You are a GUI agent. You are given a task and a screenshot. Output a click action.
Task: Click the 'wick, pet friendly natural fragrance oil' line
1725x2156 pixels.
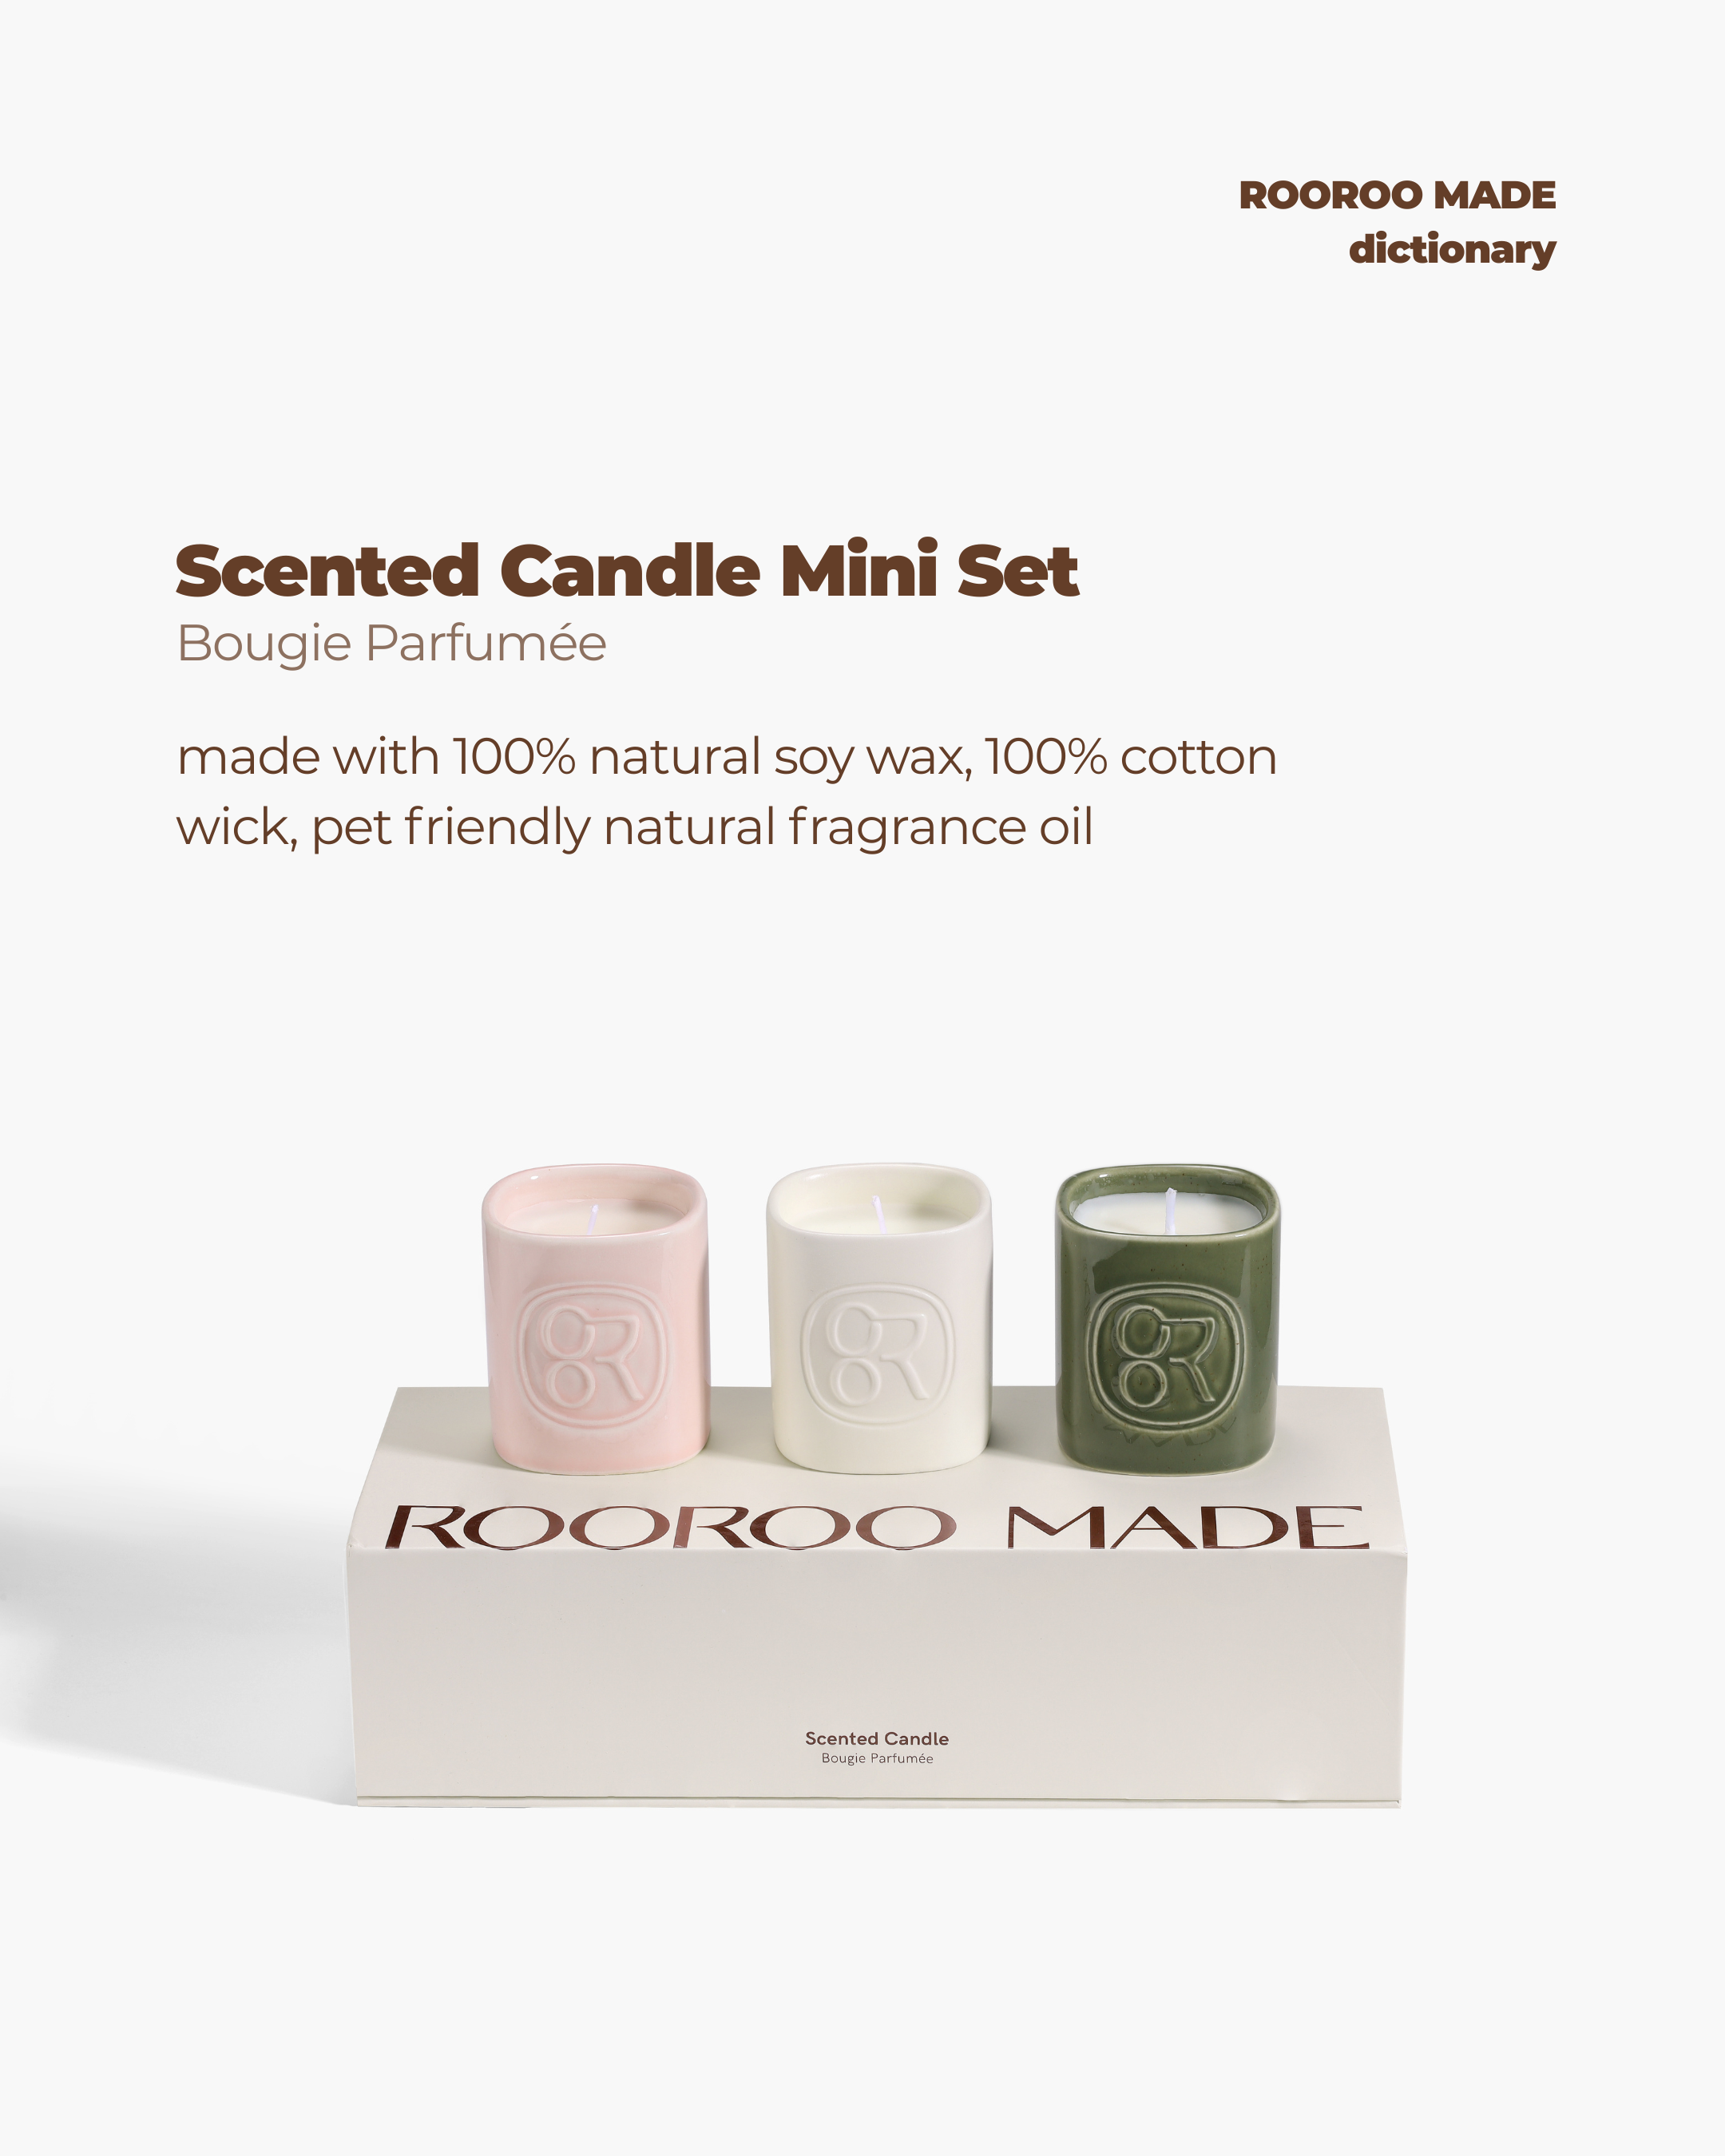635,828
